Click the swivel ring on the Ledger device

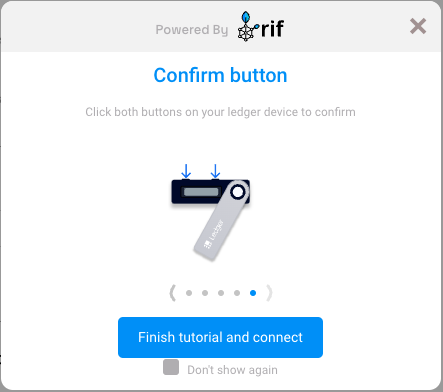(x=238, y=192)
